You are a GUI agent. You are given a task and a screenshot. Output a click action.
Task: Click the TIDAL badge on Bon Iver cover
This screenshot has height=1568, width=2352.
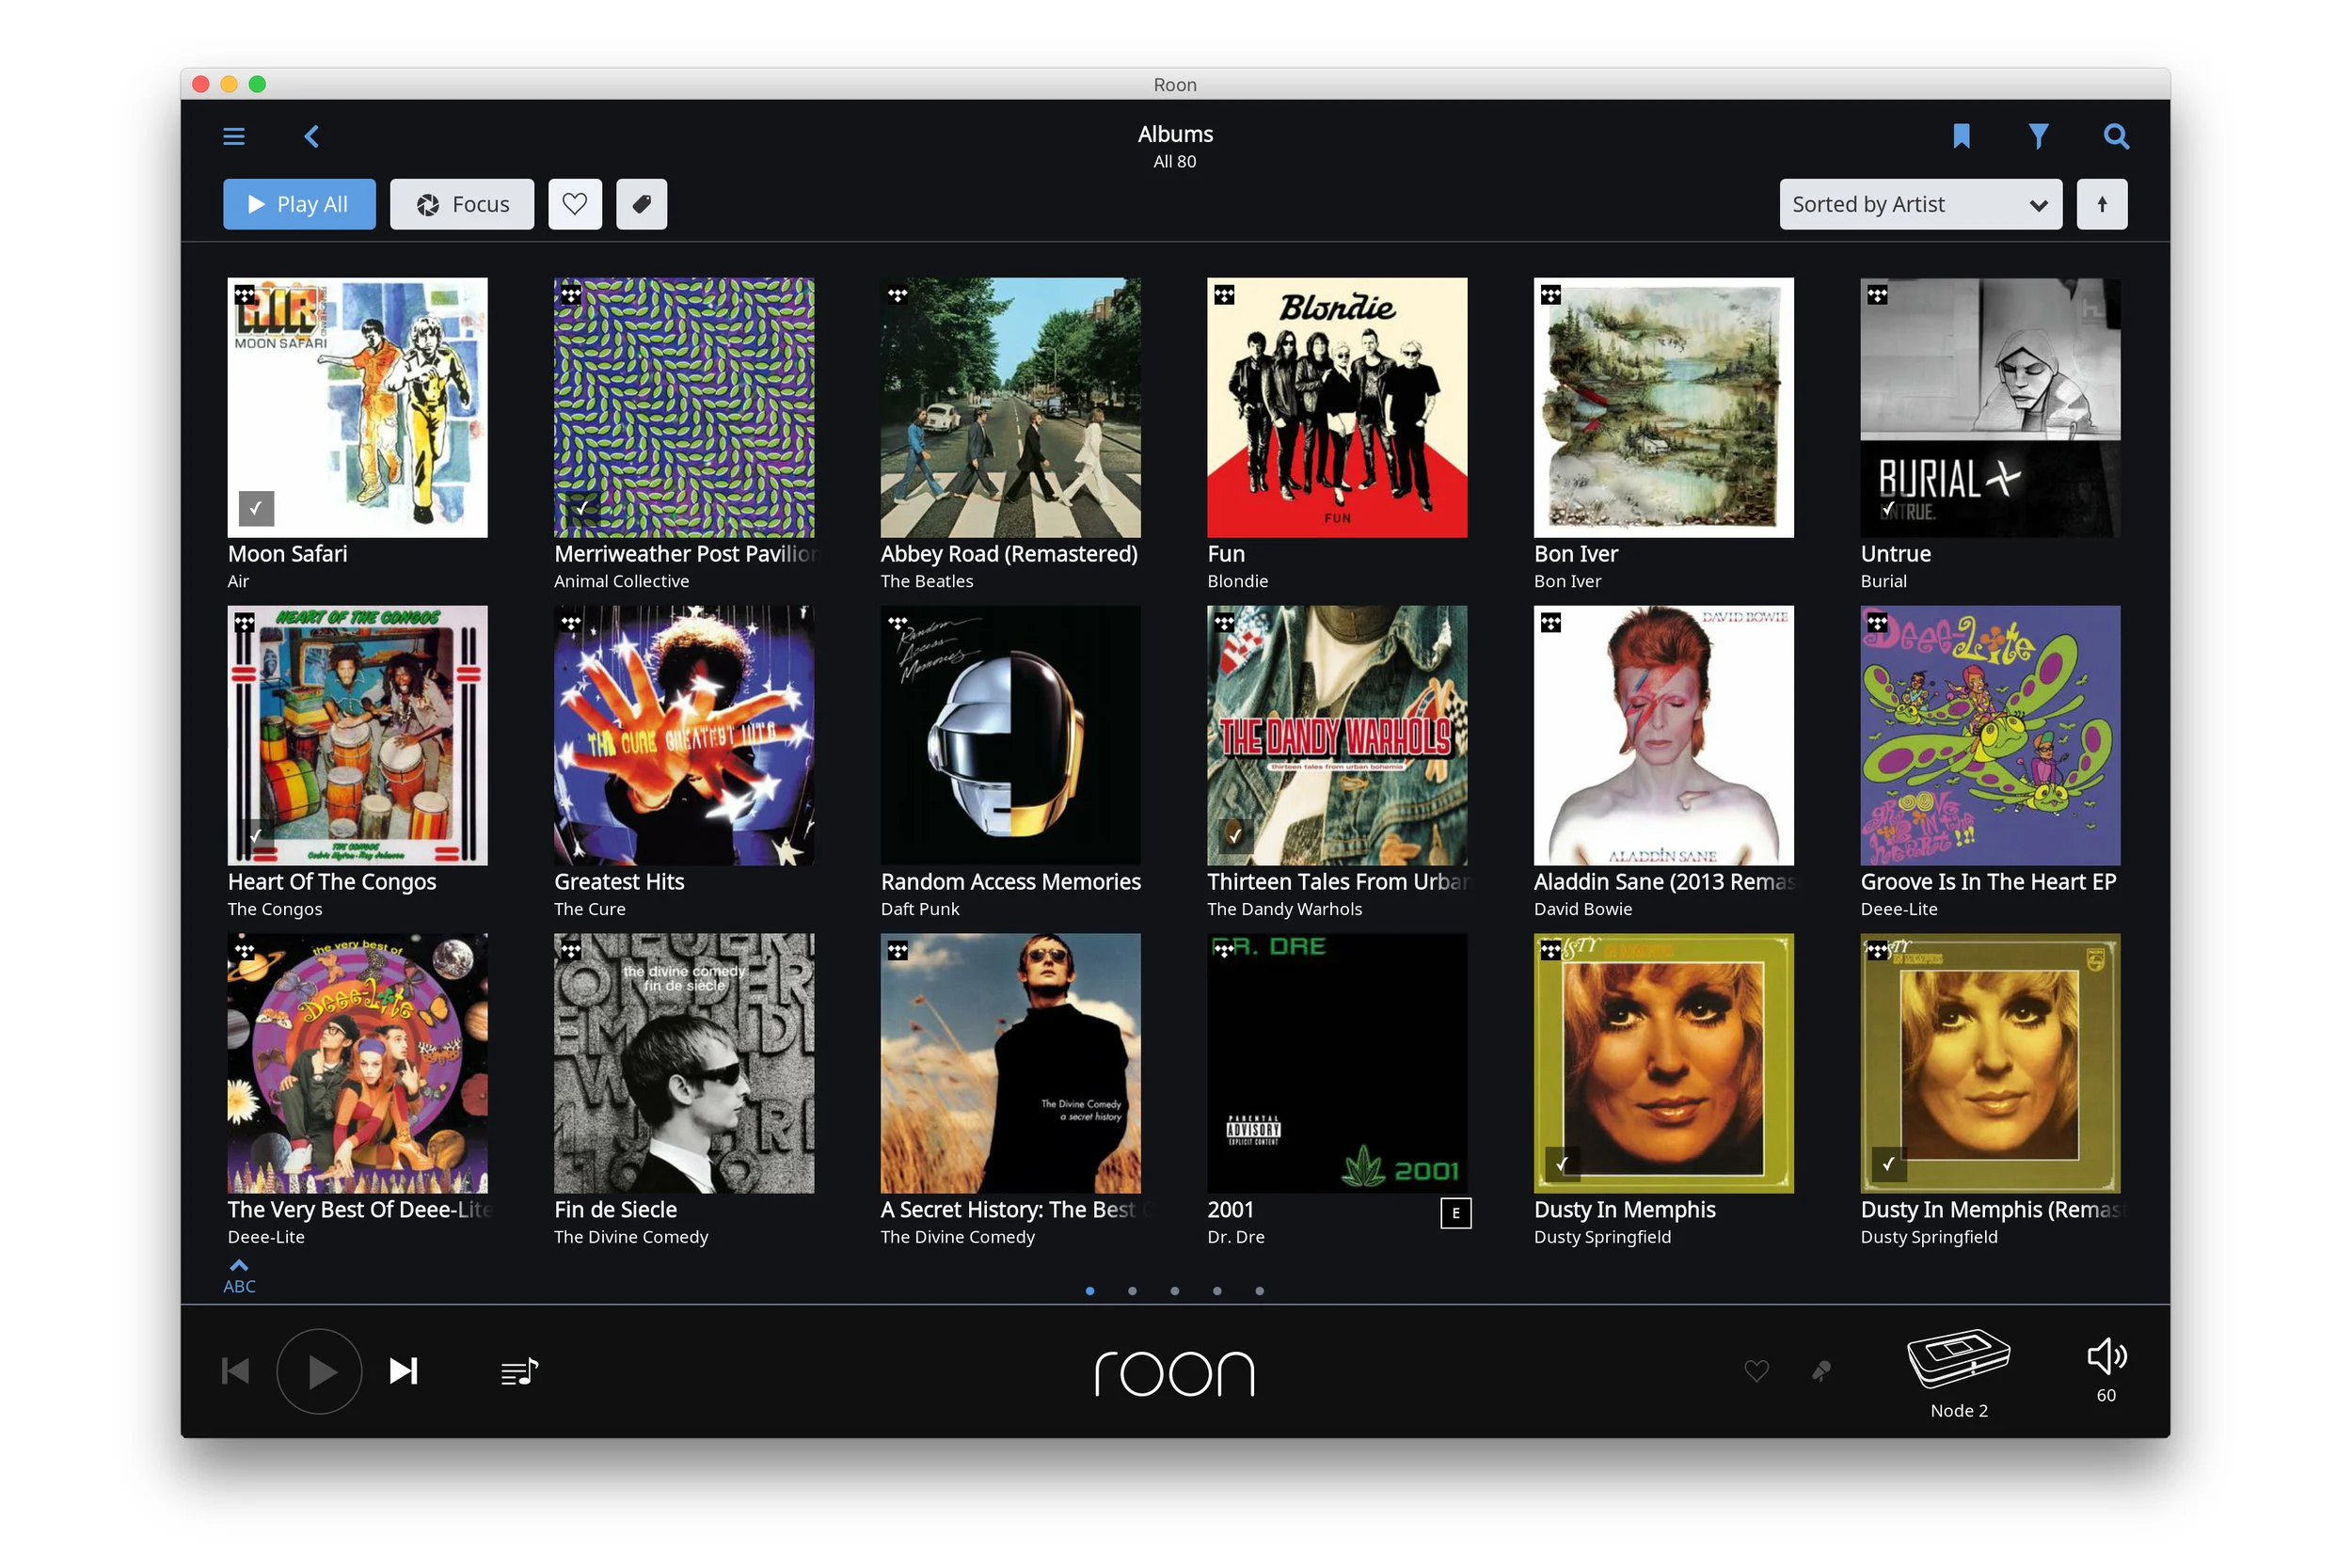pyautogui.click(x=1551, y=295)
